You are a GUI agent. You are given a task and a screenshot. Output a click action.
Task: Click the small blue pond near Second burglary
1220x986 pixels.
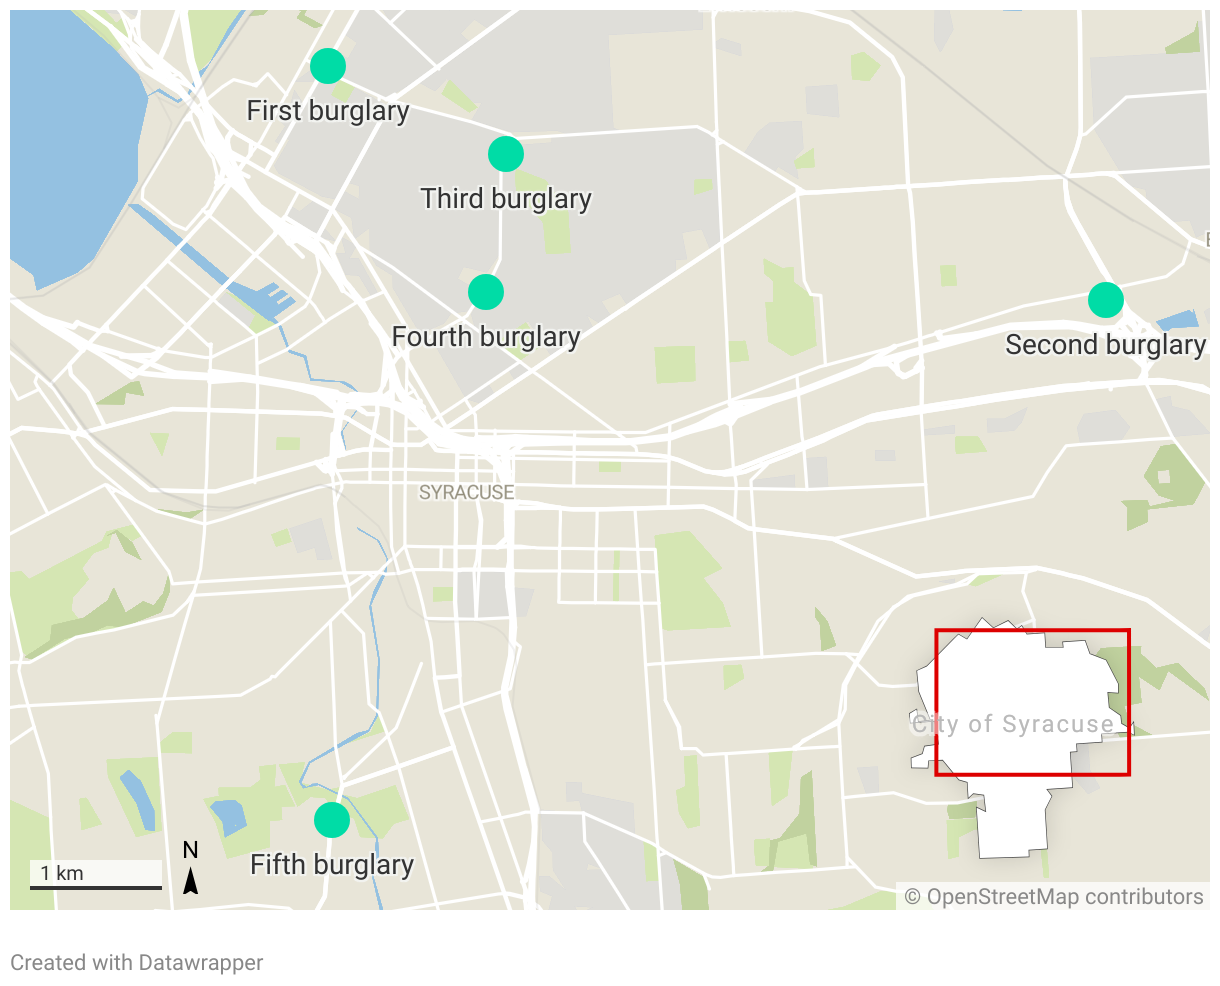coord(1177,321)
